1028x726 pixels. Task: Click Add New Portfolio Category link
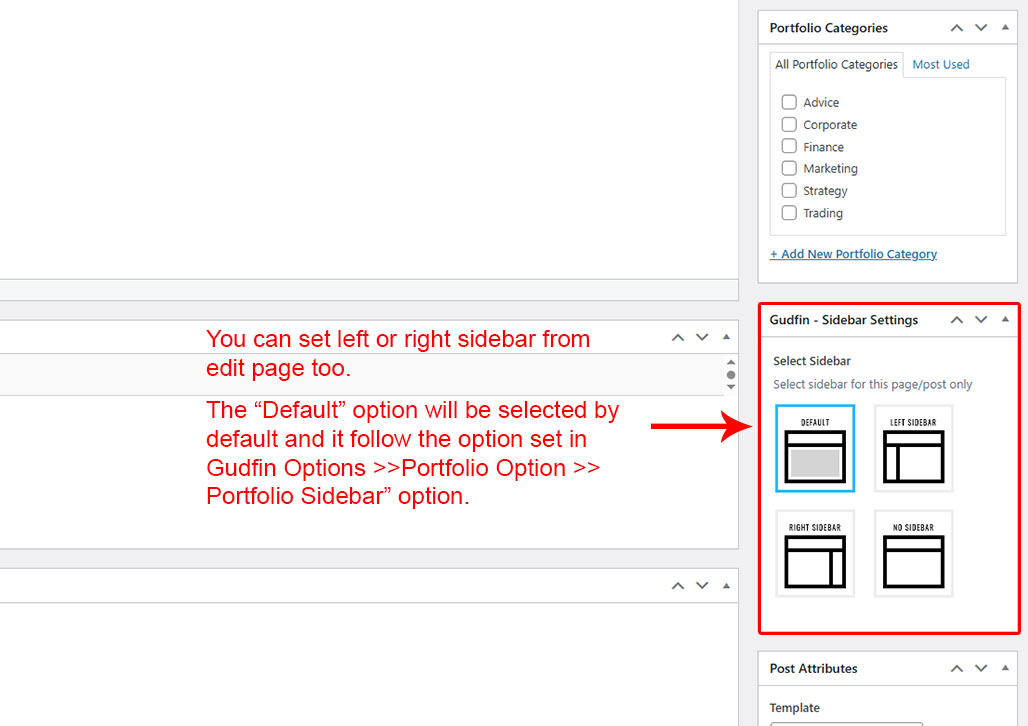[853, 254]
